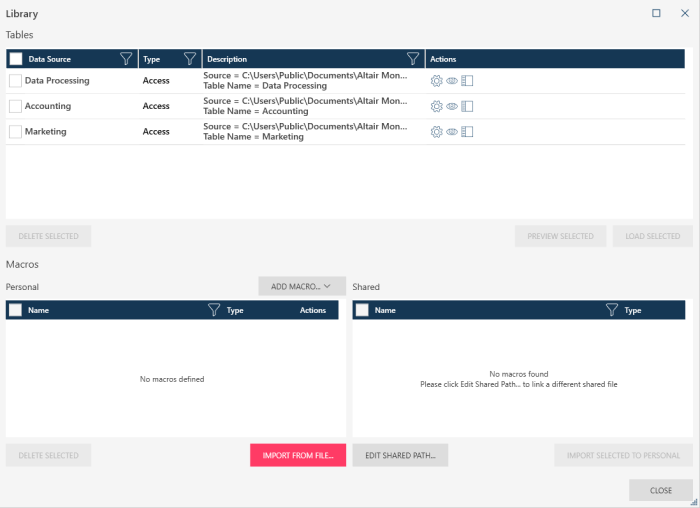Image resolution: width=700 pixels, height=508 pixels.
Task: Click Edit Shared Path button
Action: coord(400,456)
